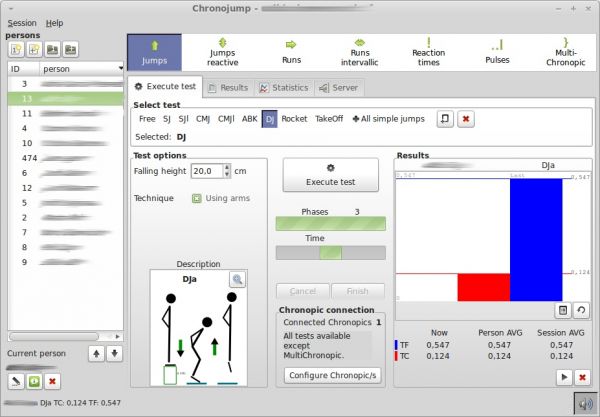Viewport: 600px width, 417px height.
Task: Move current person up with arrow
Action: tap(96, 354)
